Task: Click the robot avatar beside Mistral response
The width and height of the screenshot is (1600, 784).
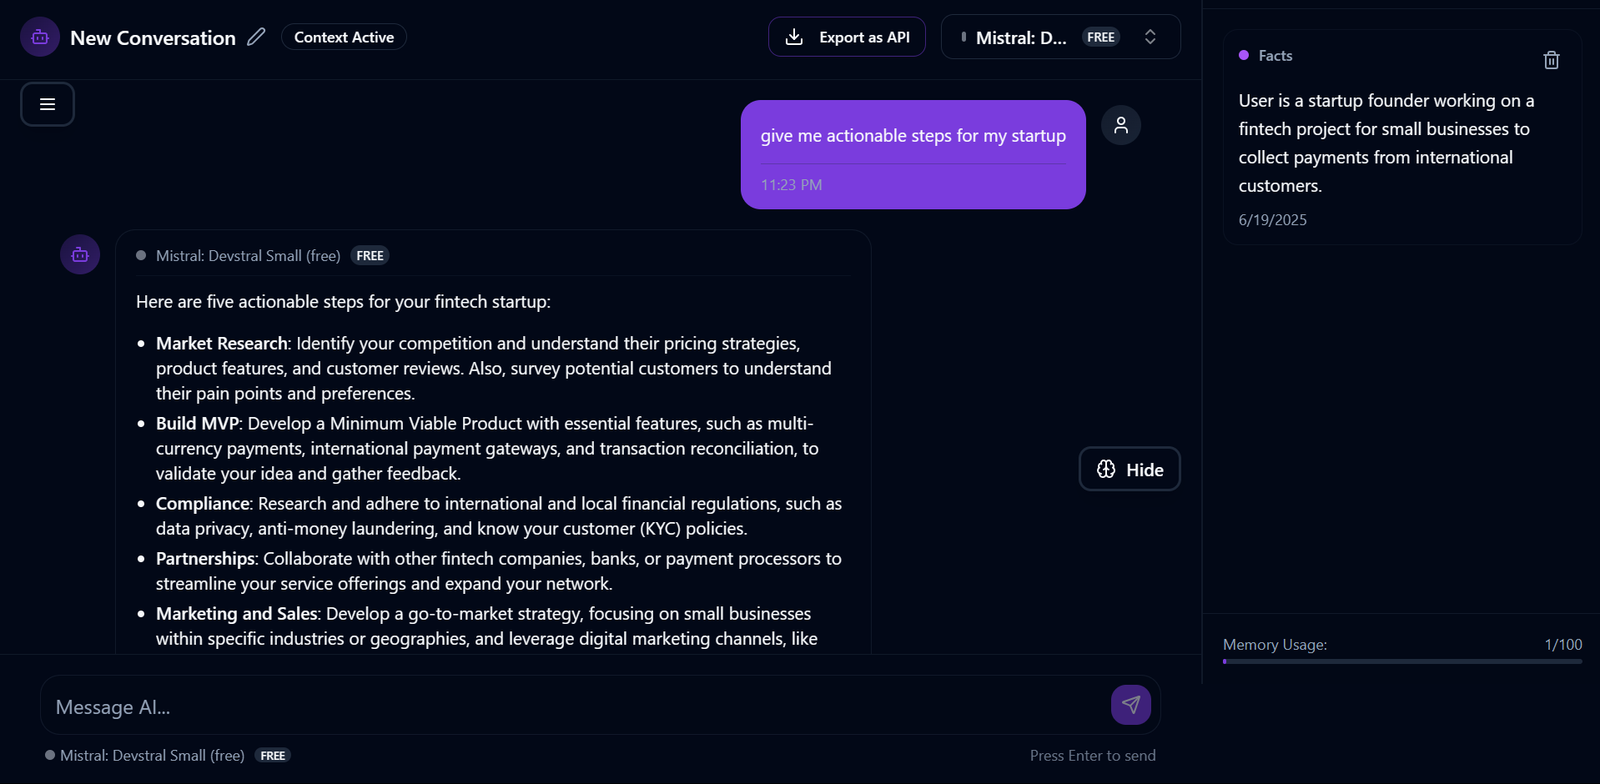Action: pos(80,254)
